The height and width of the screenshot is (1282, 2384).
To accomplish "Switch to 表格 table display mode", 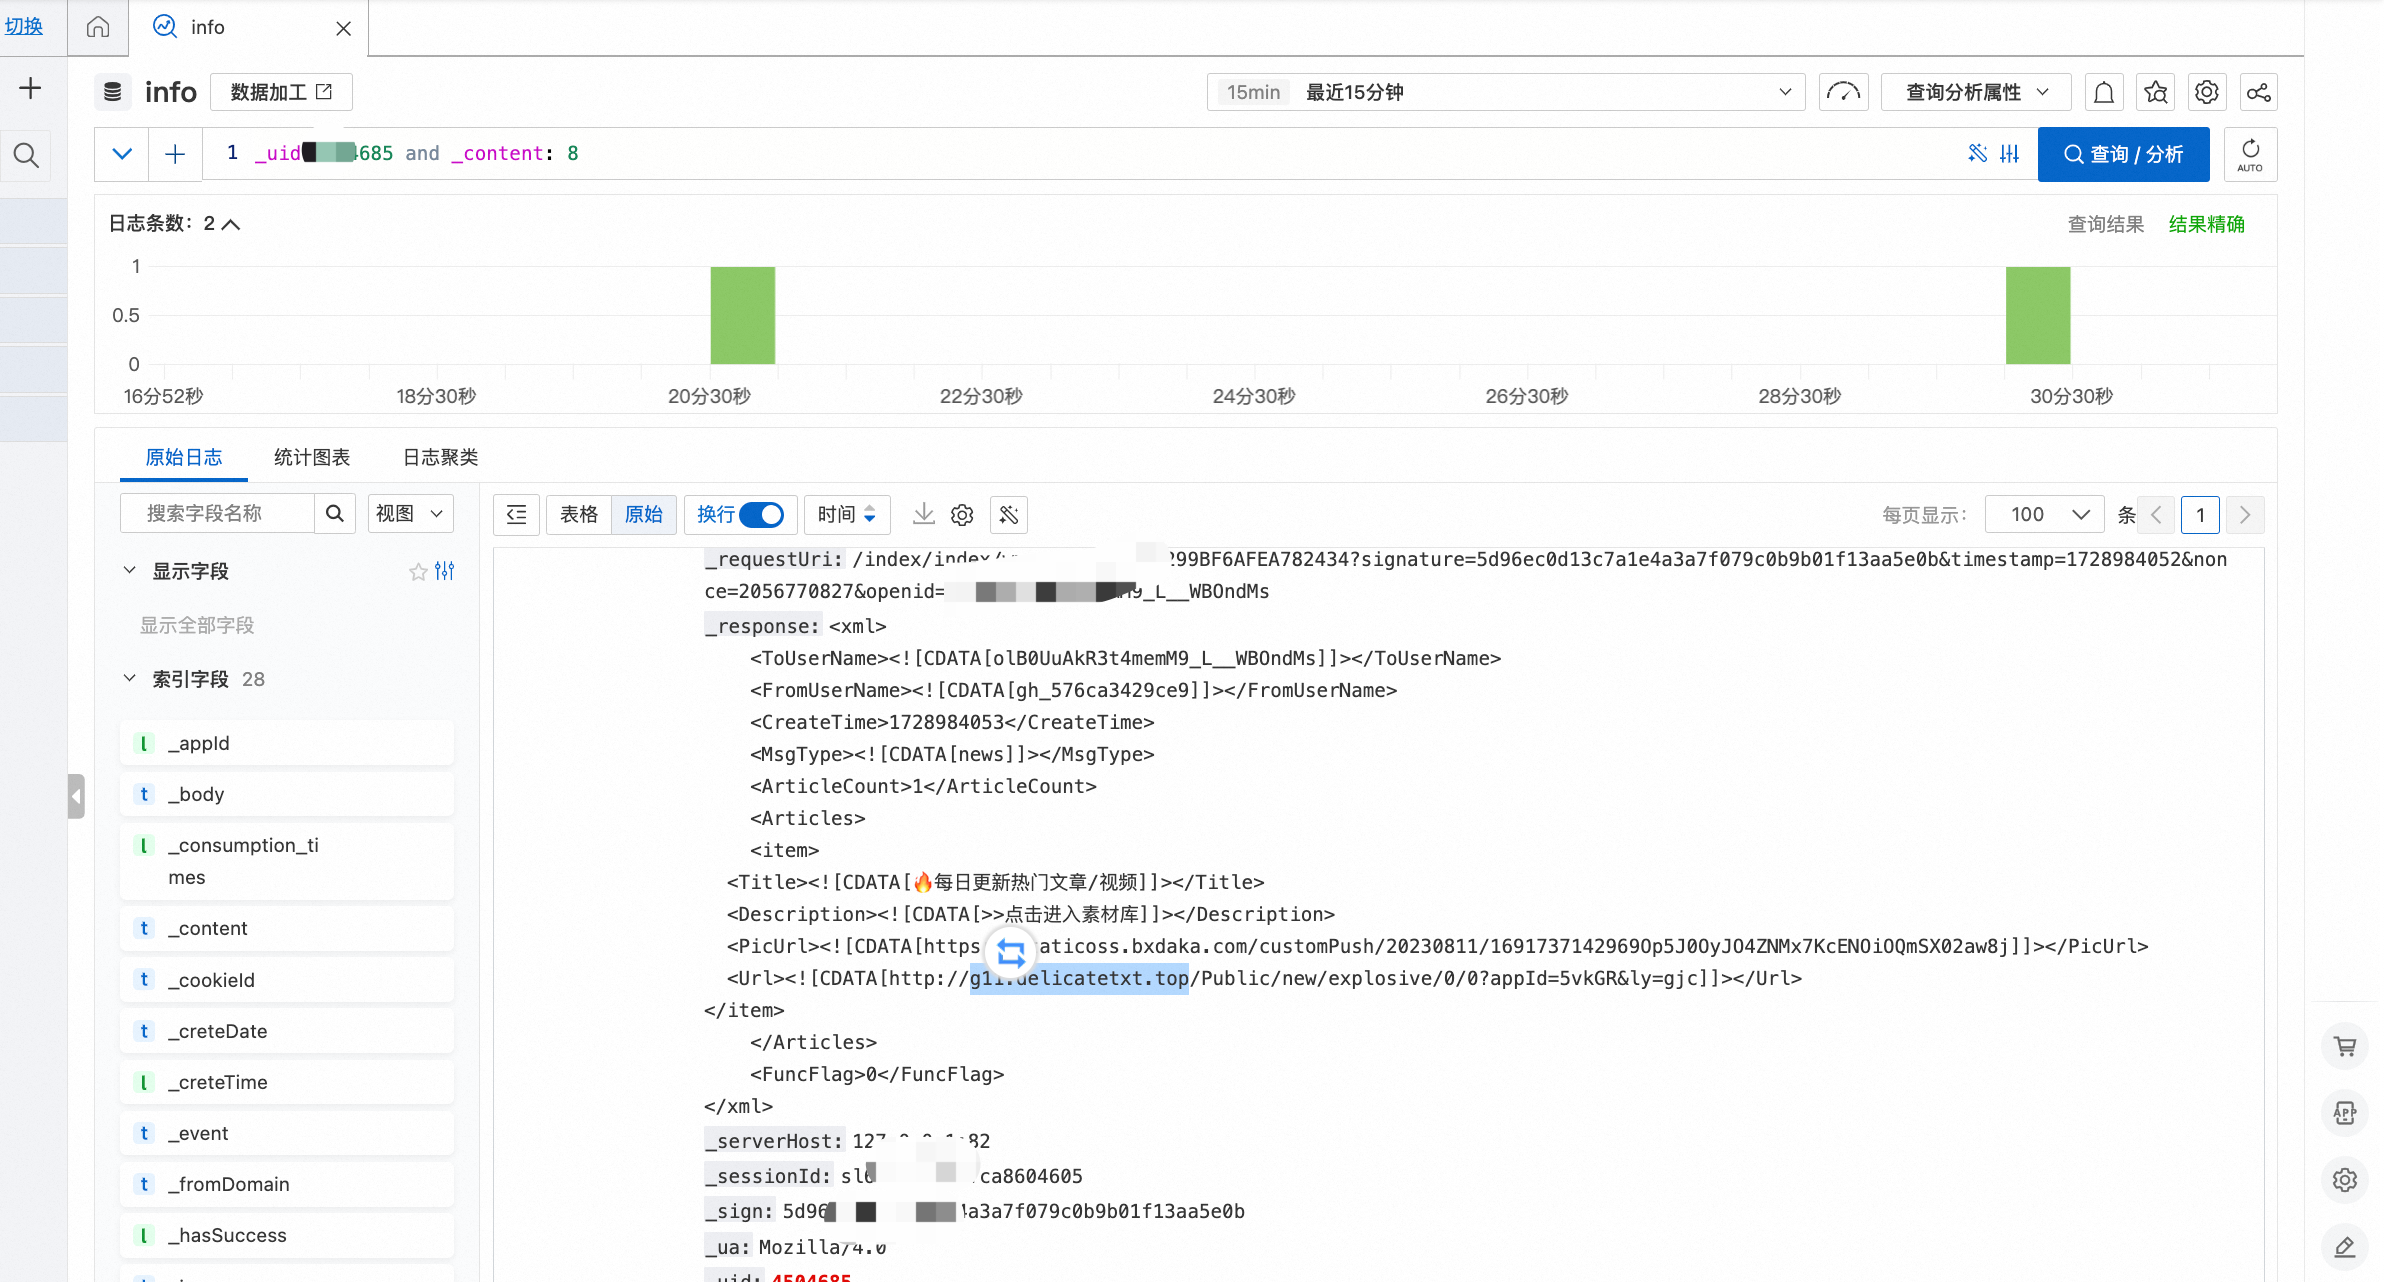I will tap(578, 514).
